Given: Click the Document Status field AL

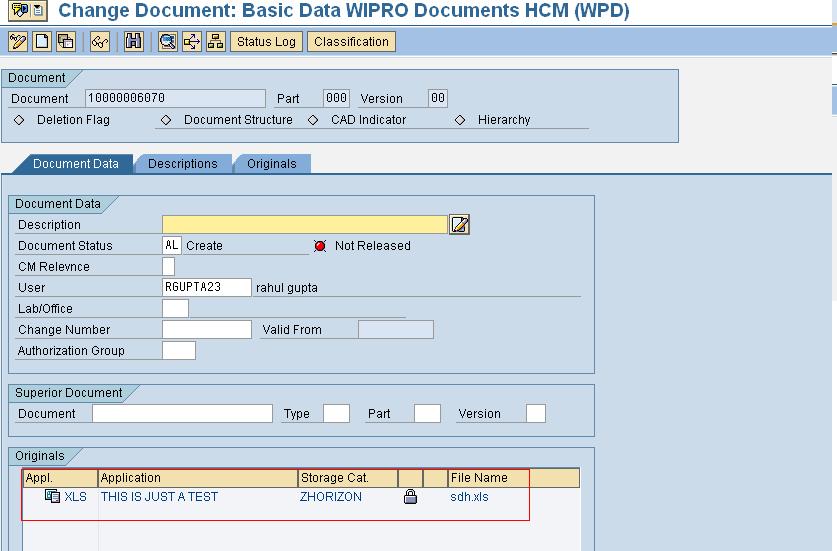Looking at the screenshot, I should tap(172, 246).
